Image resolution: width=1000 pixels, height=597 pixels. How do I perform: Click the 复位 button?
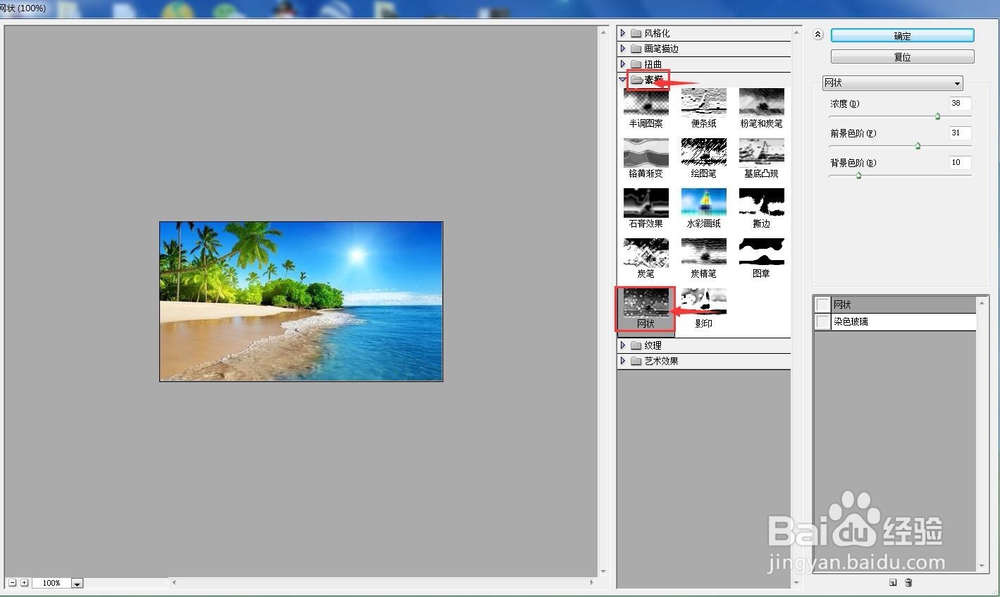click(x=902, y=57)
